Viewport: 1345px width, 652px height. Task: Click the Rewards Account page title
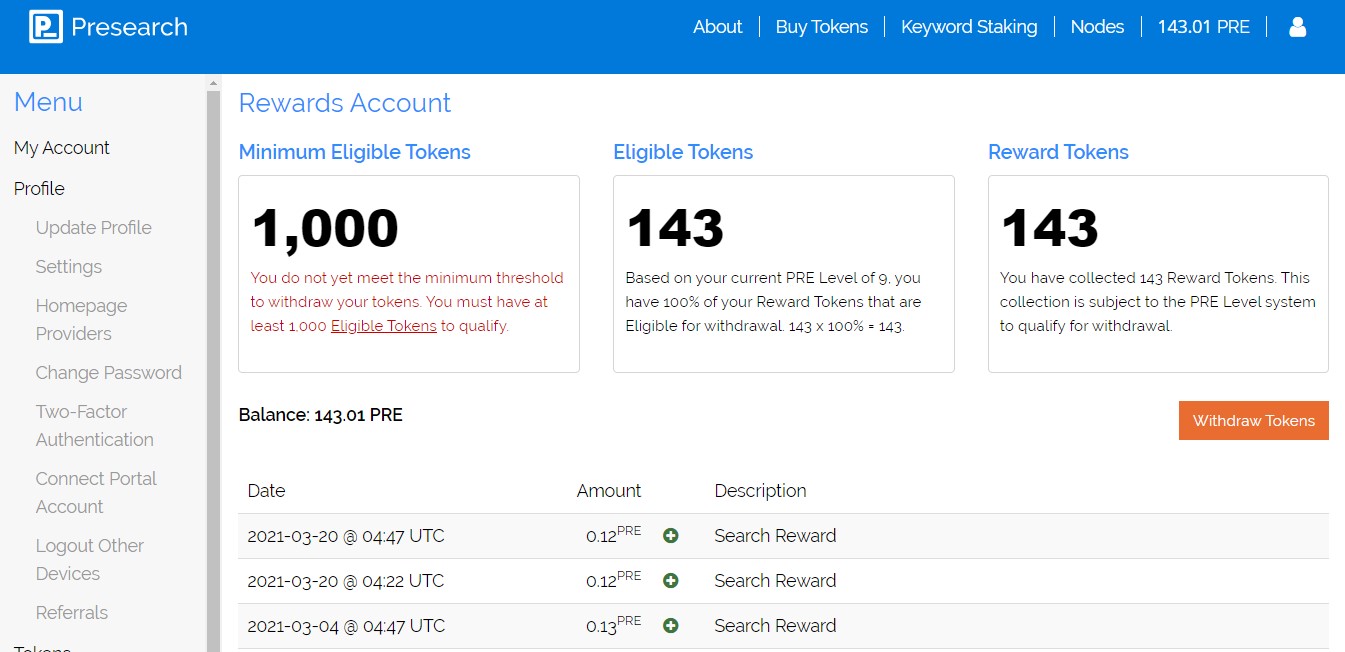click(345, 103)
